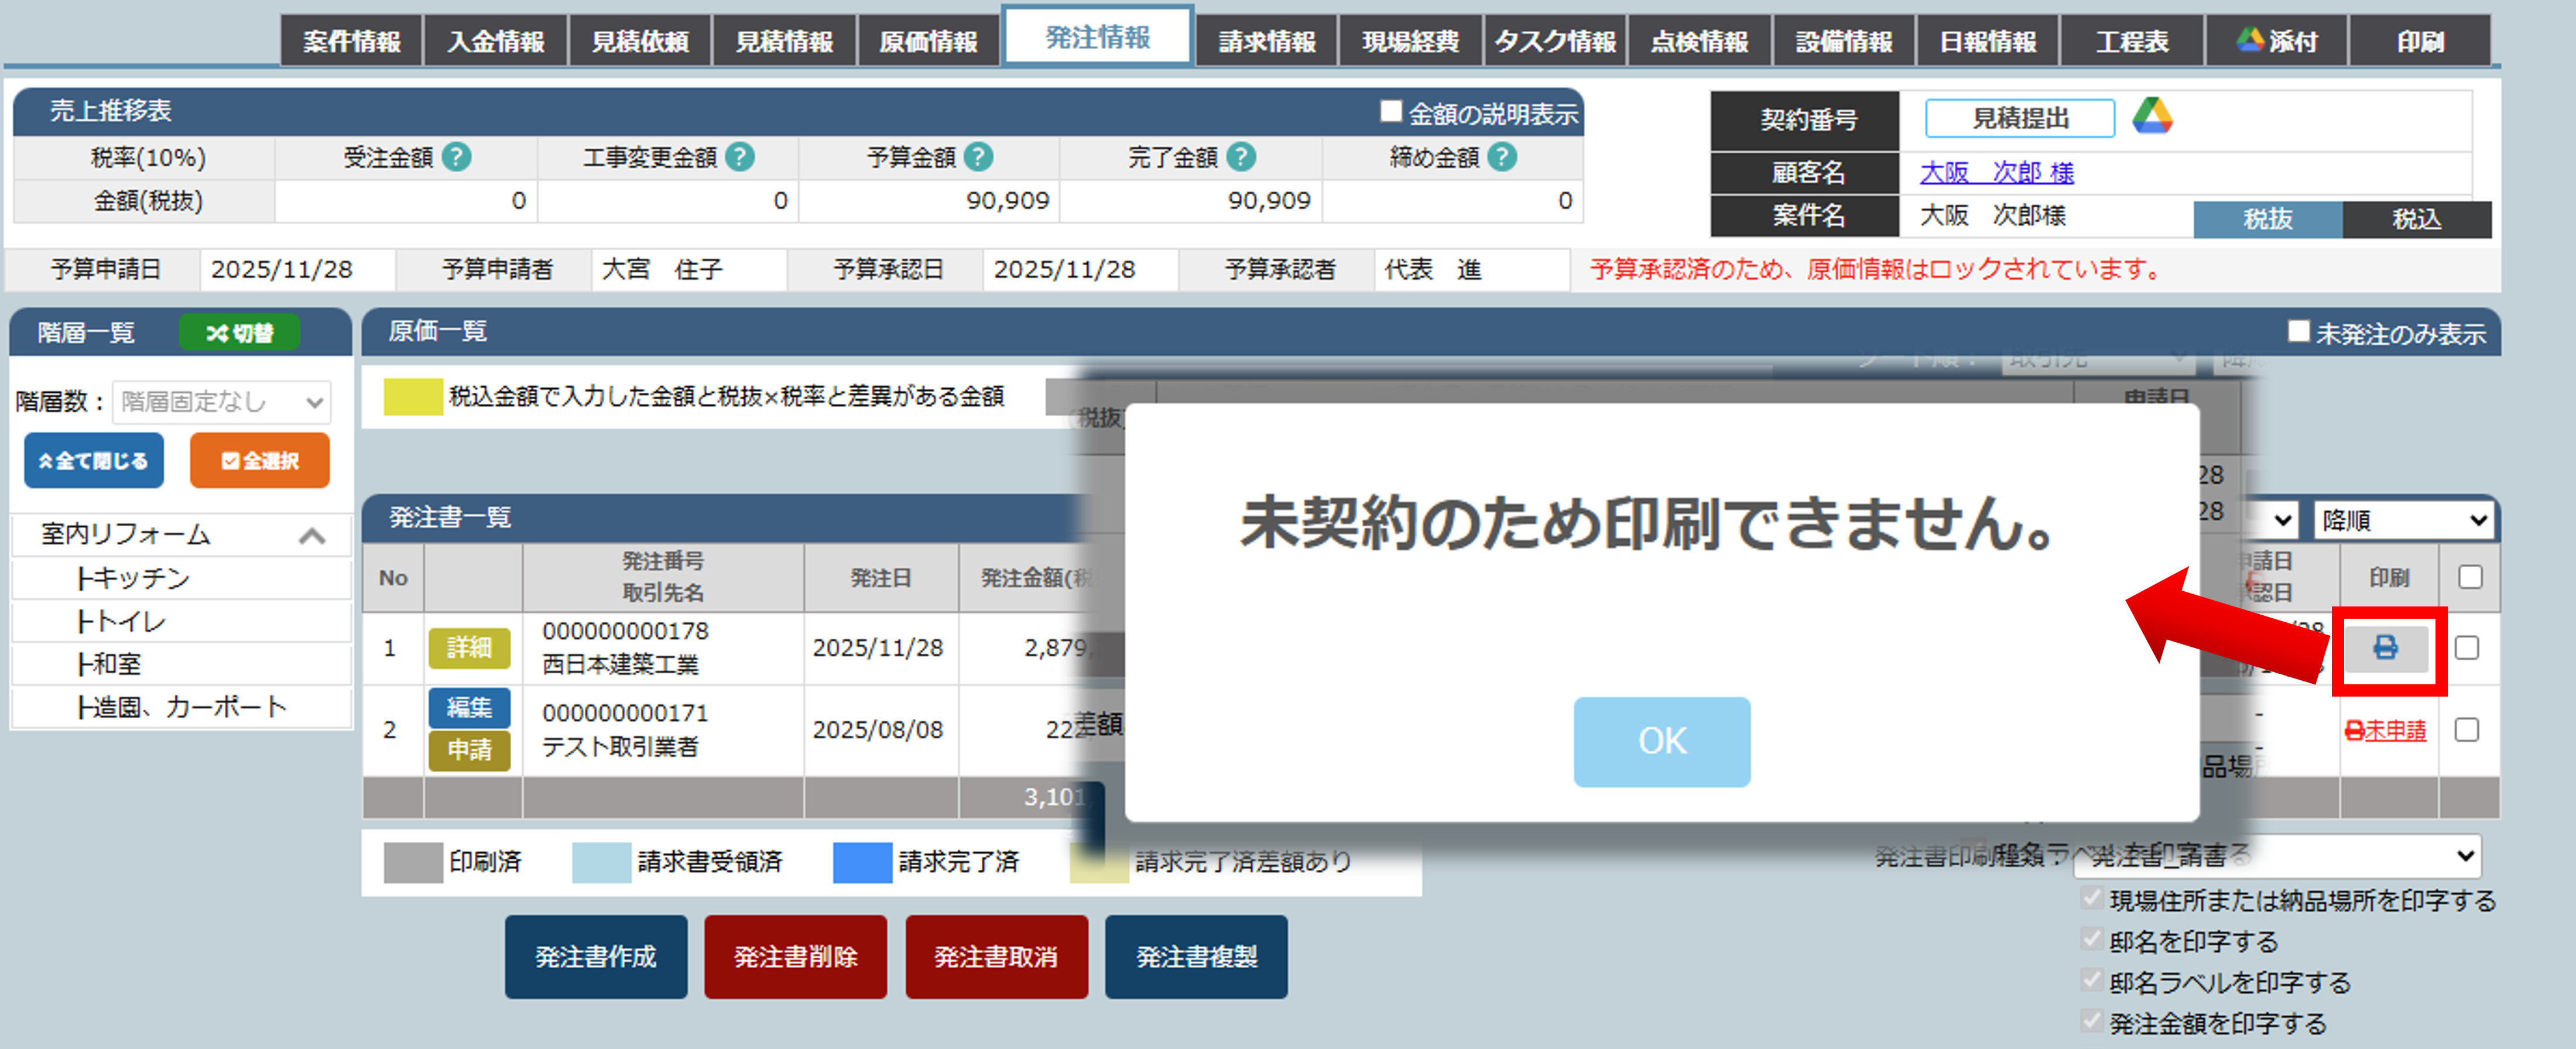Click help icon next to 受注金額
This screenshot has height=1049, width=2576.
pyautogui.click(x=457, y=157)
